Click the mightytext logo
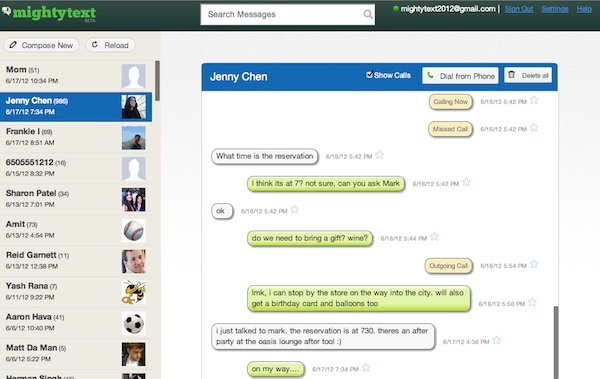 (49, 13)
